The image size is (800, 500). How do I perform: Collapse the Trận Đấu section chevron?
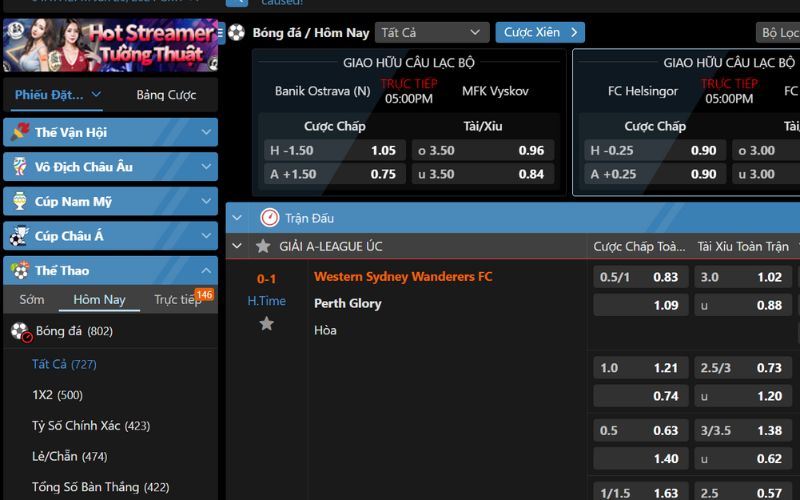click(x=237, y=218)
